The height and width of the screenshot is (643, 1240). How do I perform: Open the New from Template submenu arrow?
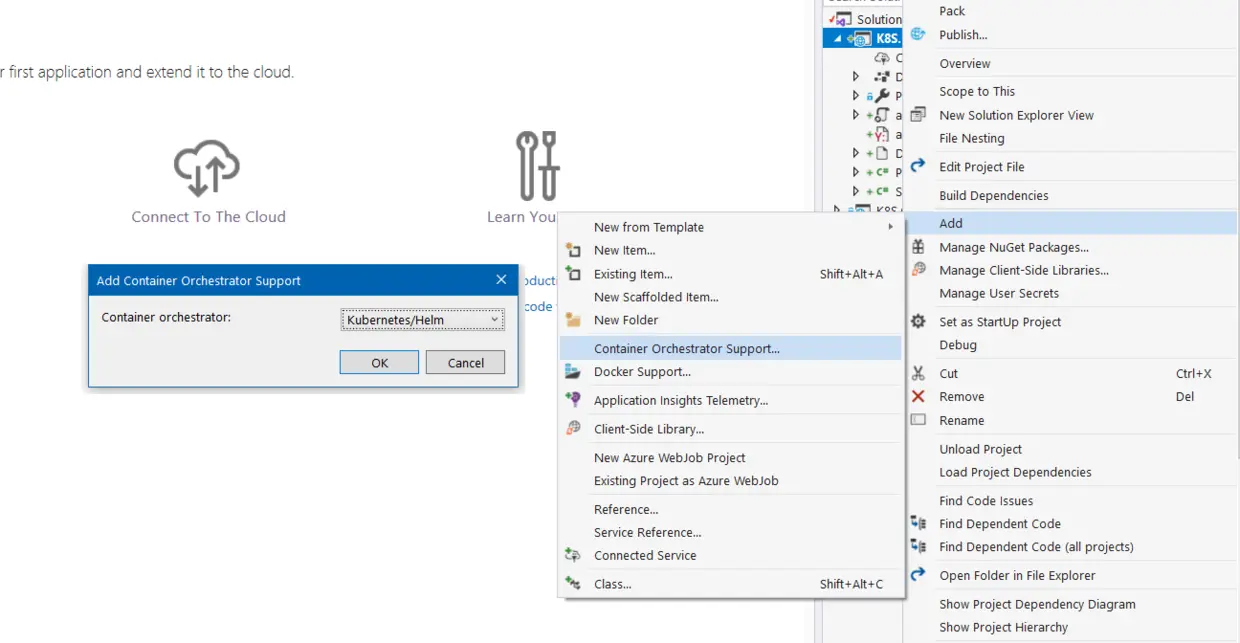pyautogui.click(x=890, y=227)
